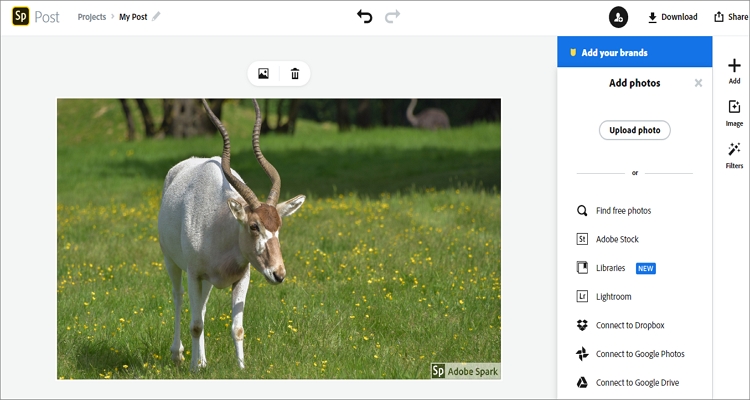Click the Upload photo button
750x400 pixels.
(x=634, y=130)
